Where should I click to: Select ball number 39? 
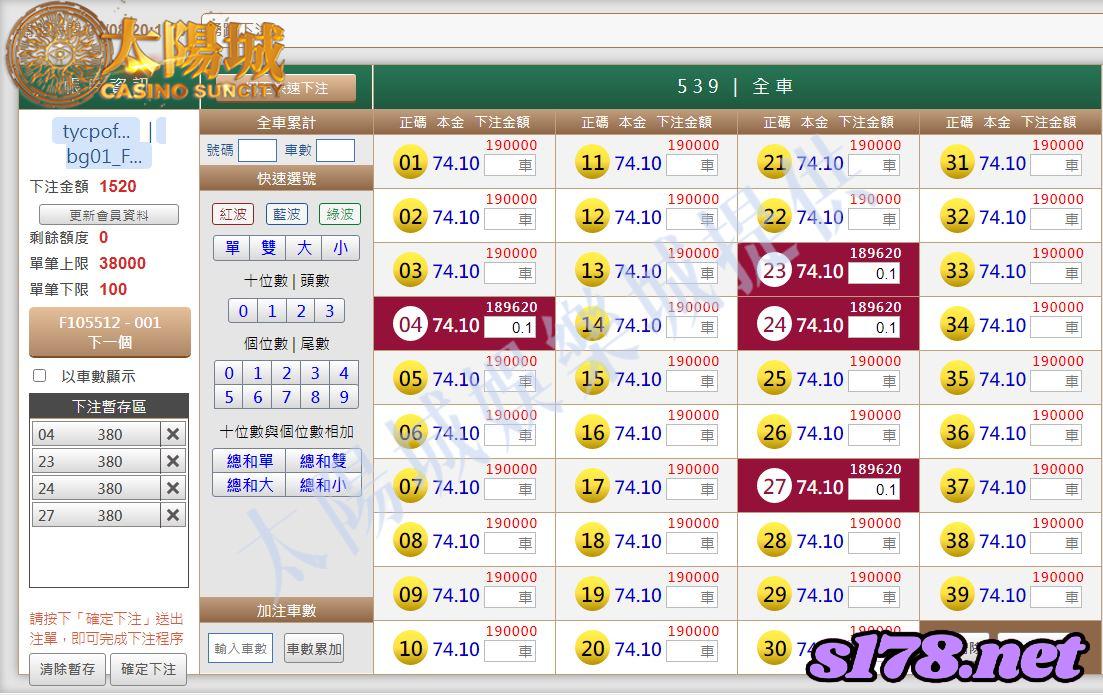[x=957, y=595]
